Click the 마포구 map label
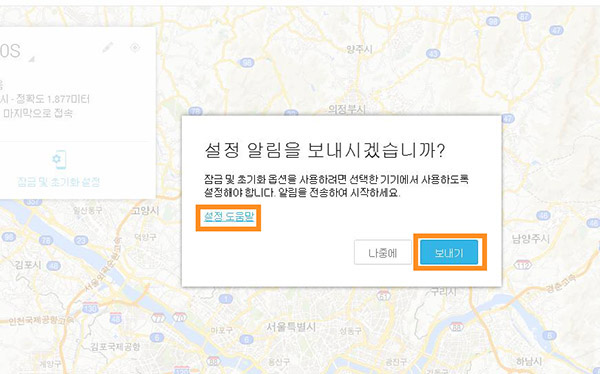 click(x=221, y=330)
